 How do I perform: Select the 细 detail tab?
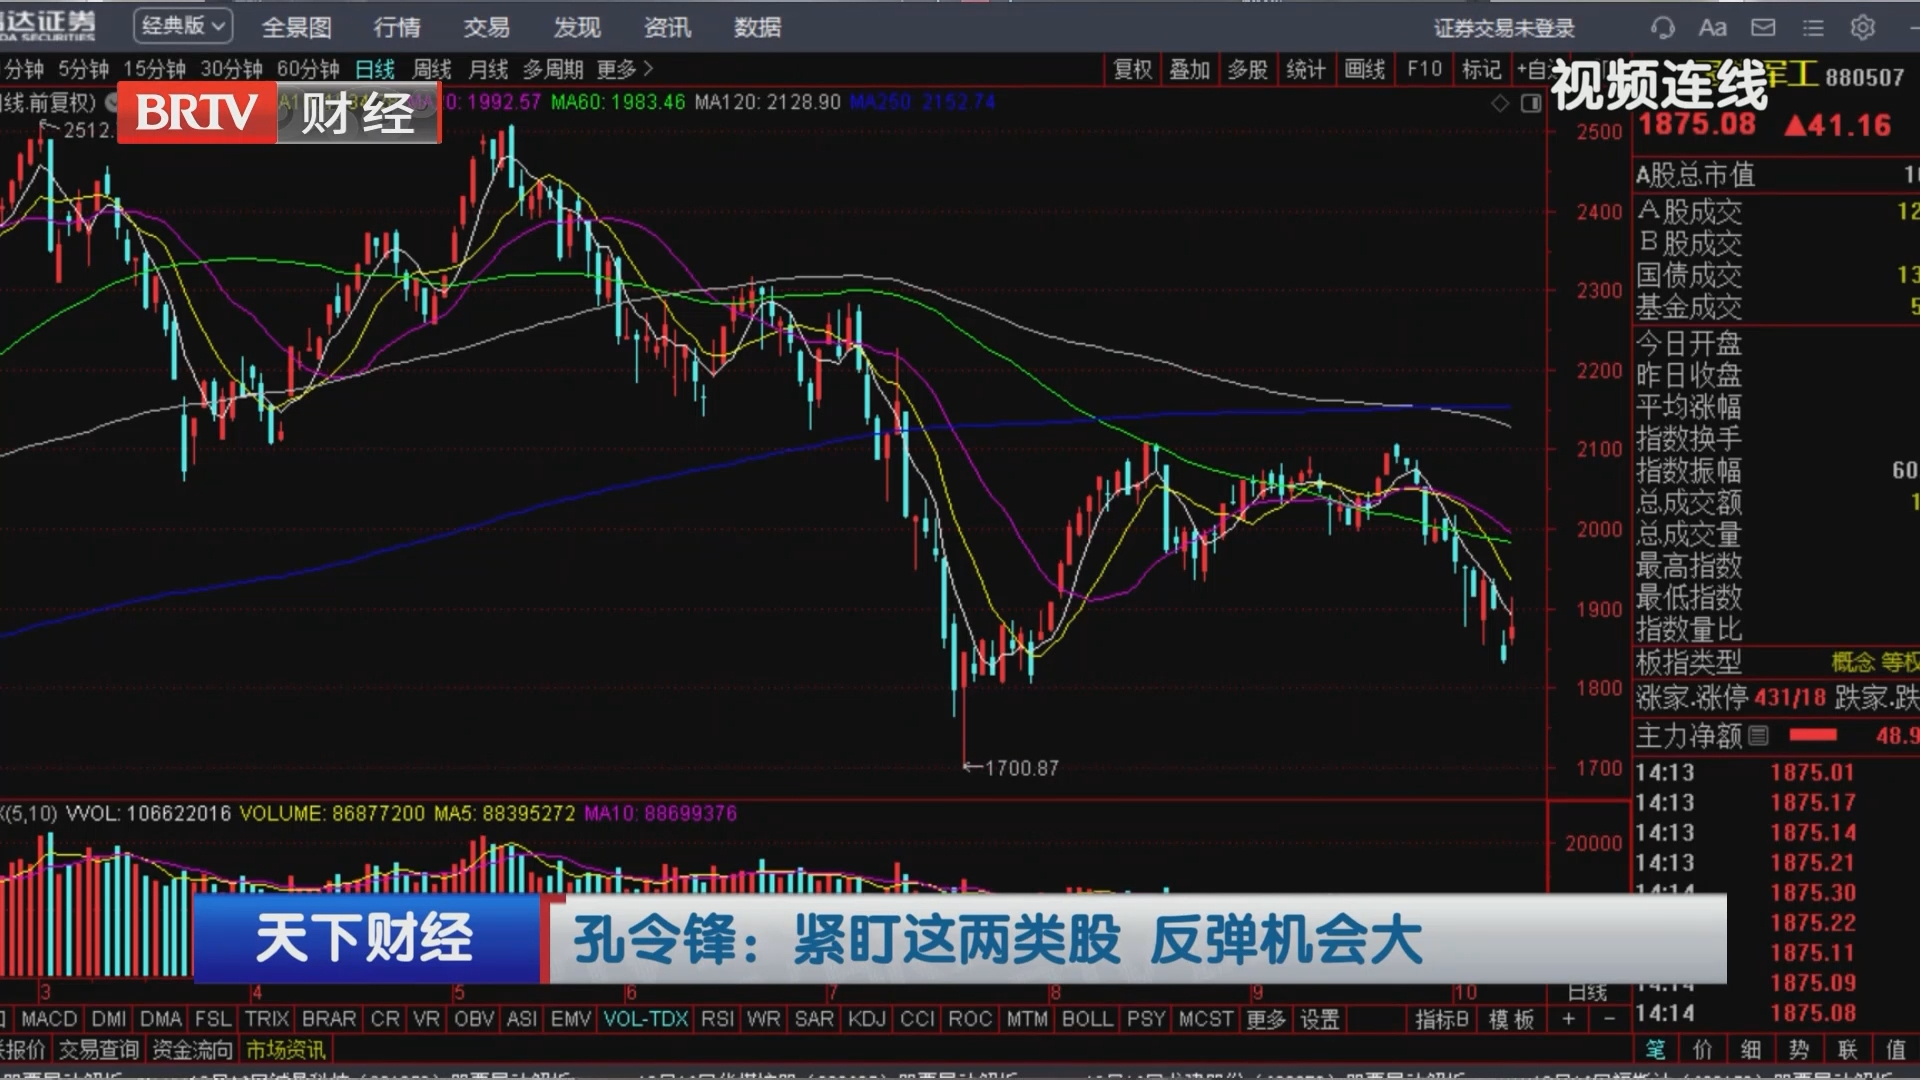(x=1750, y=1049)
